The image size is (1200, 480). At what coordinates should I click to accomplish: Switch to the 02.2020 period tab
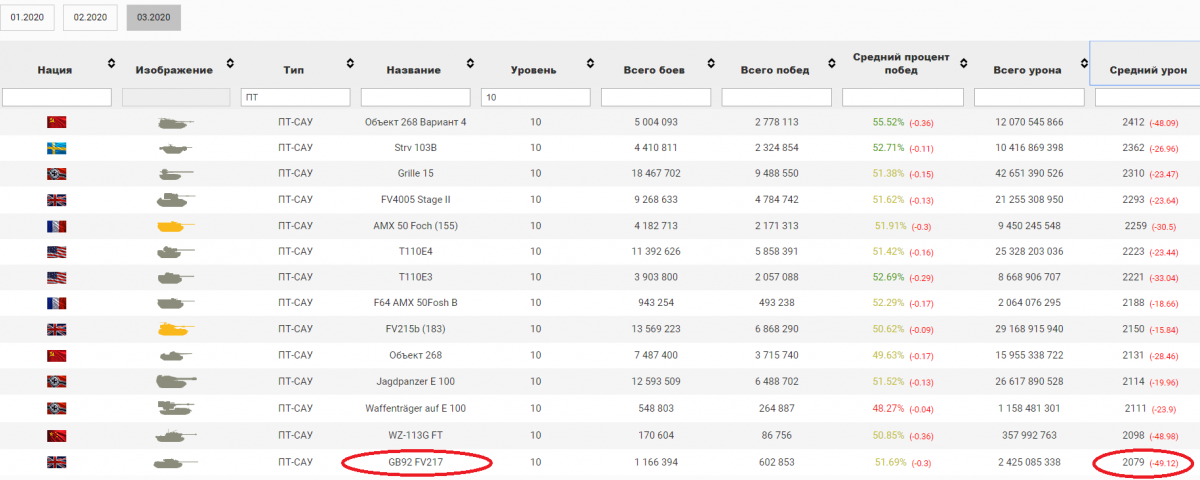pos(90,17)
